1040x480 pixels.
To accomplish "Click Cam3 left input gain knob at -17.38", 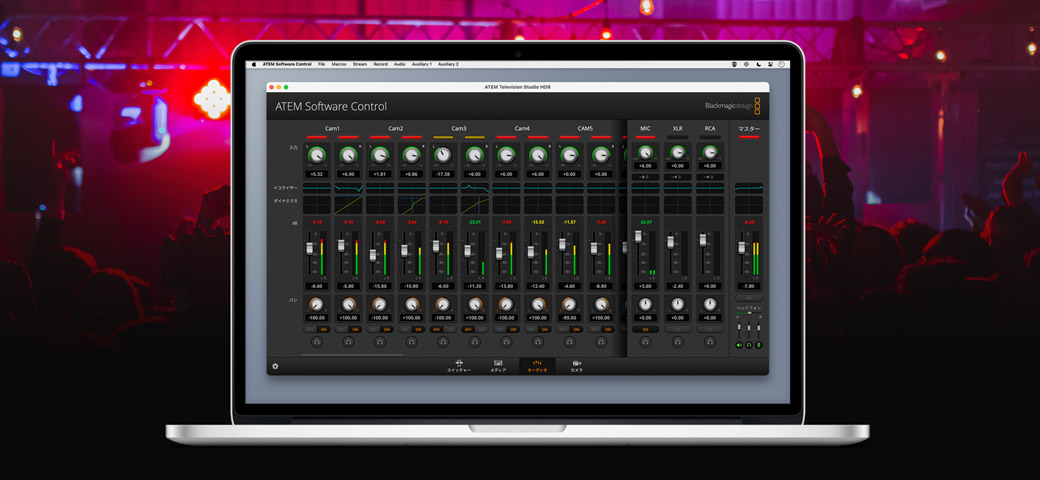I will (442, 155).
